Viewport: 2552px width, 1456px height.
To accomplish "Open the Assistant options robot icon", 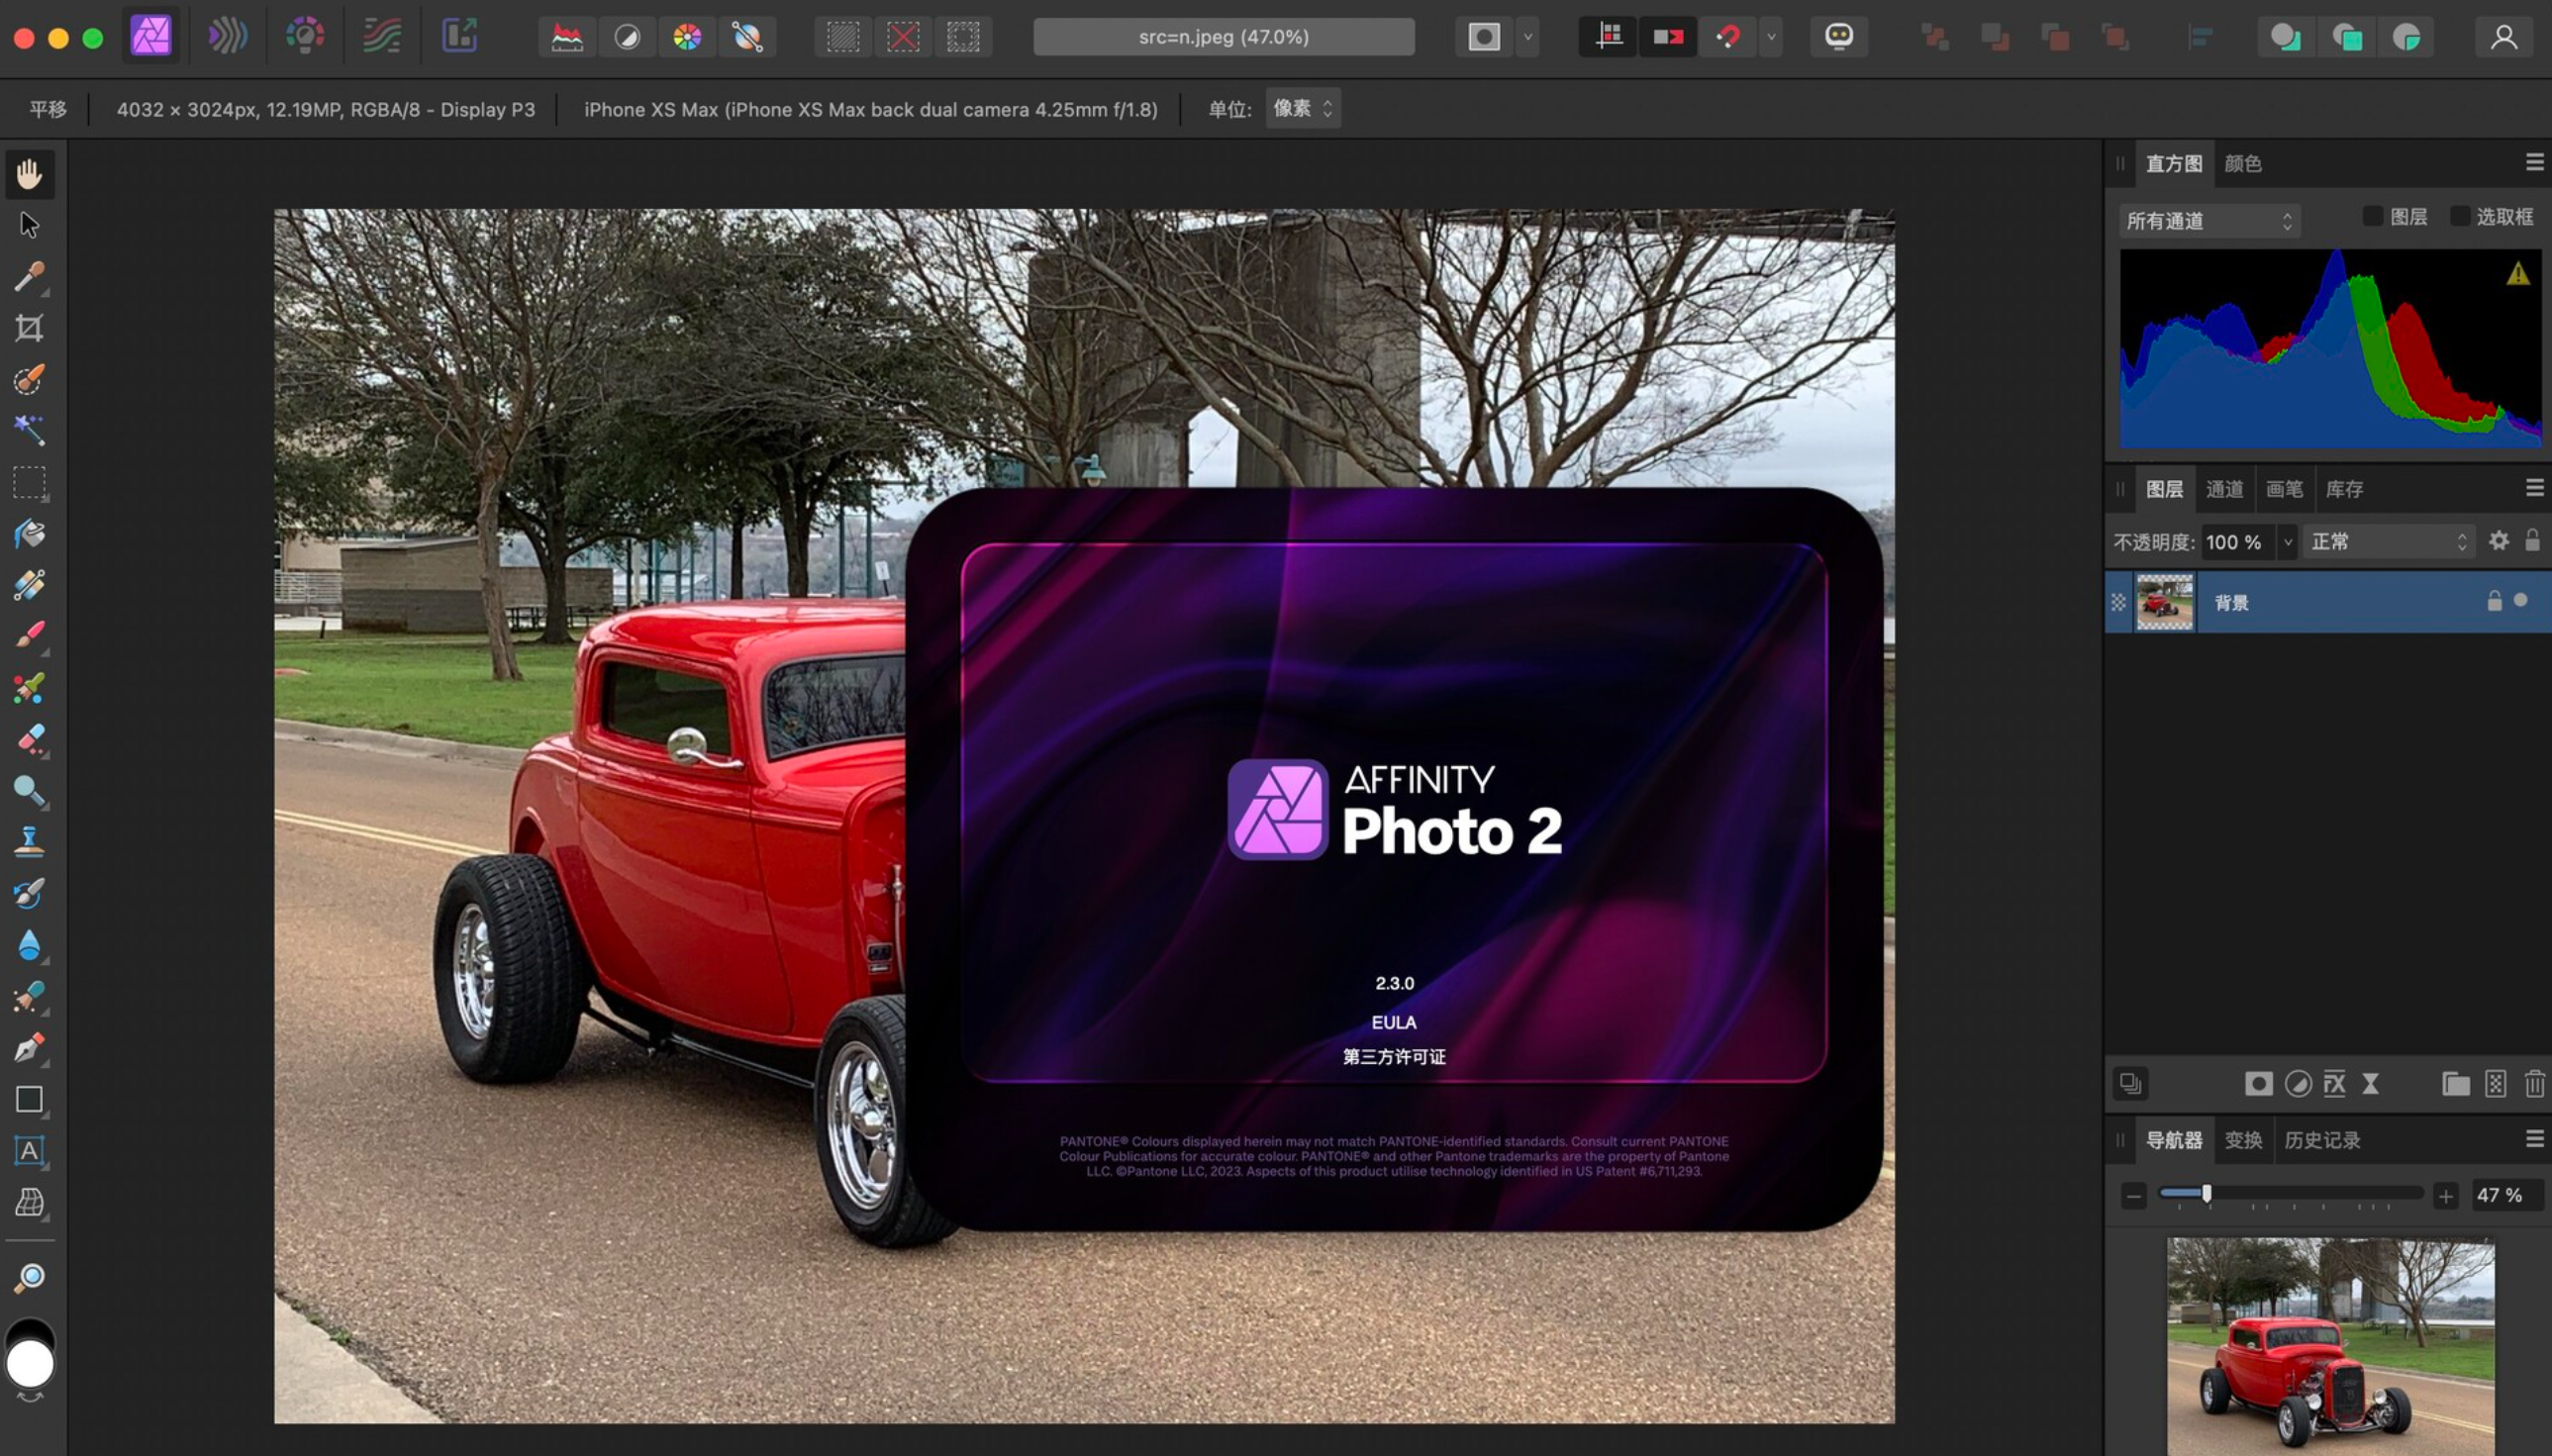I will 1839,37.
